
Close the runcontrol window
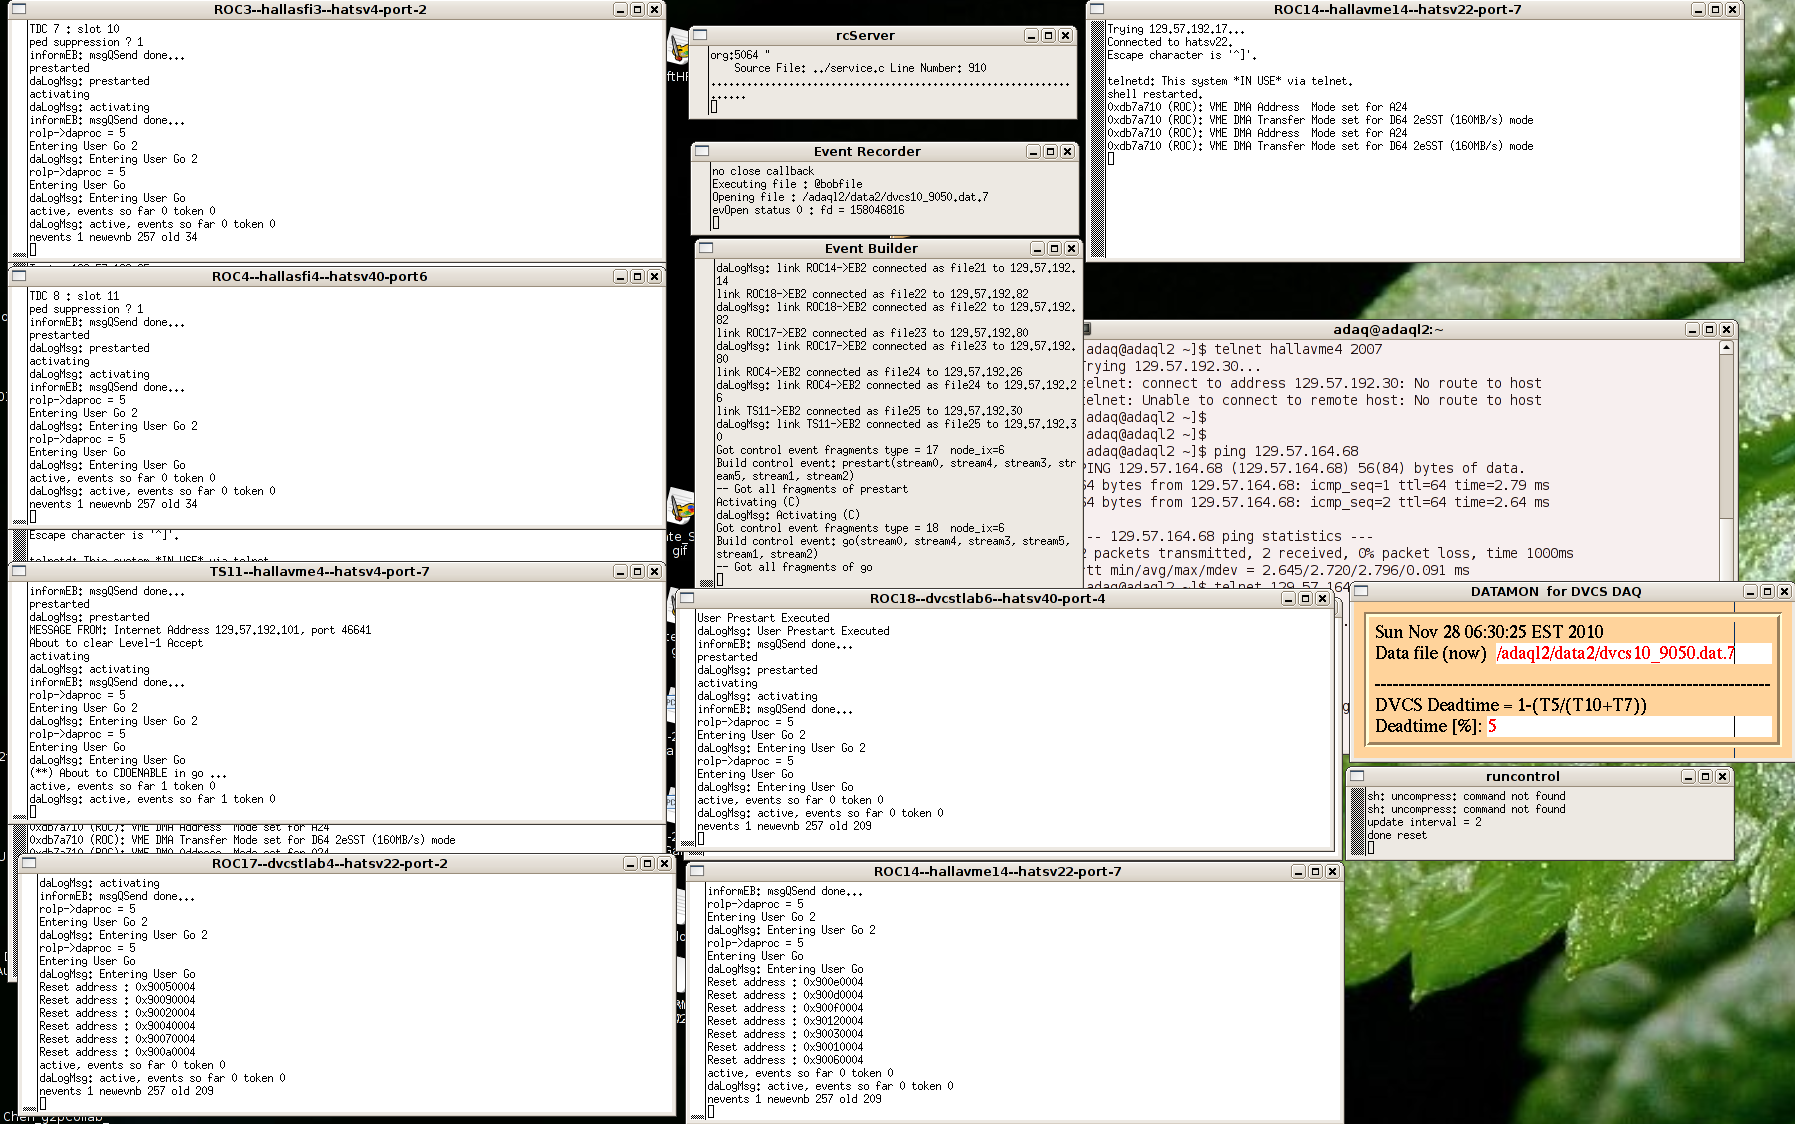1723,776
